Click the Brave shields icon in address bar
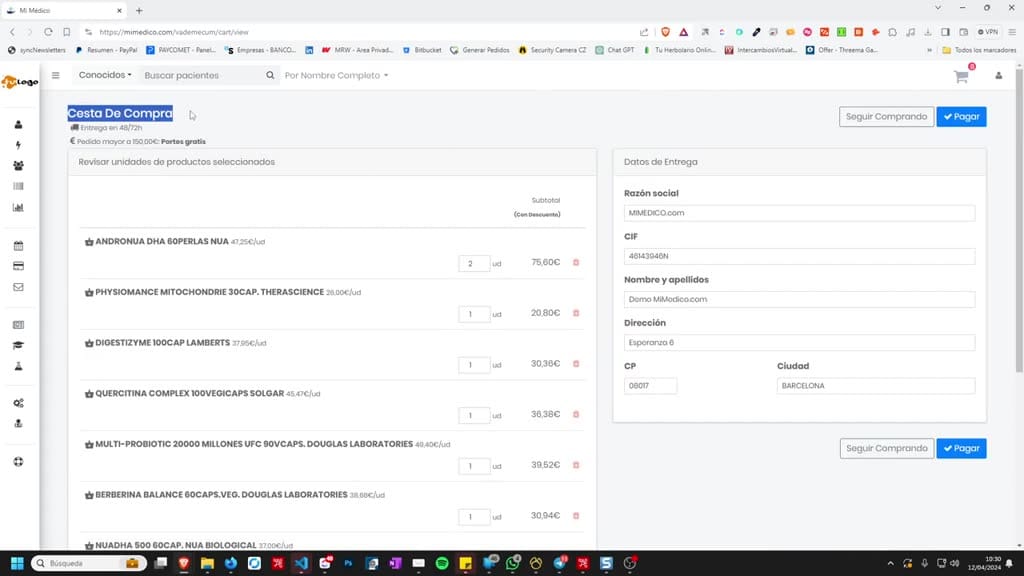 pos(665,31)
